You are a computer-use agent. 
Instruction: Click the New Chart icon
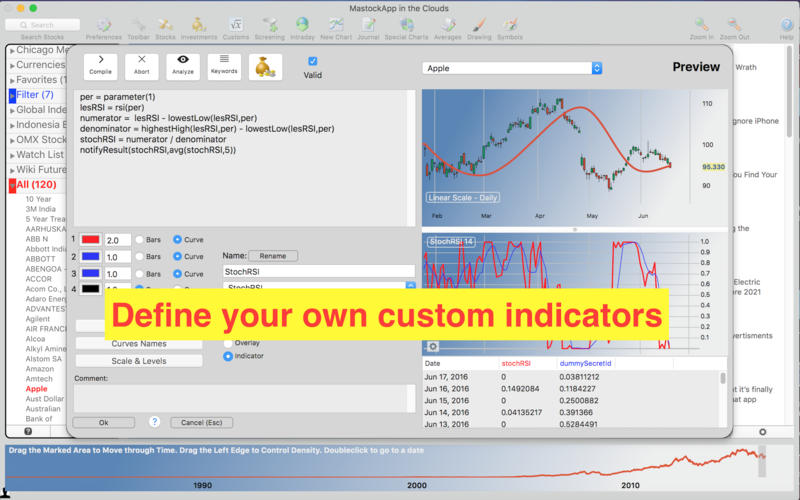(336, 25)
